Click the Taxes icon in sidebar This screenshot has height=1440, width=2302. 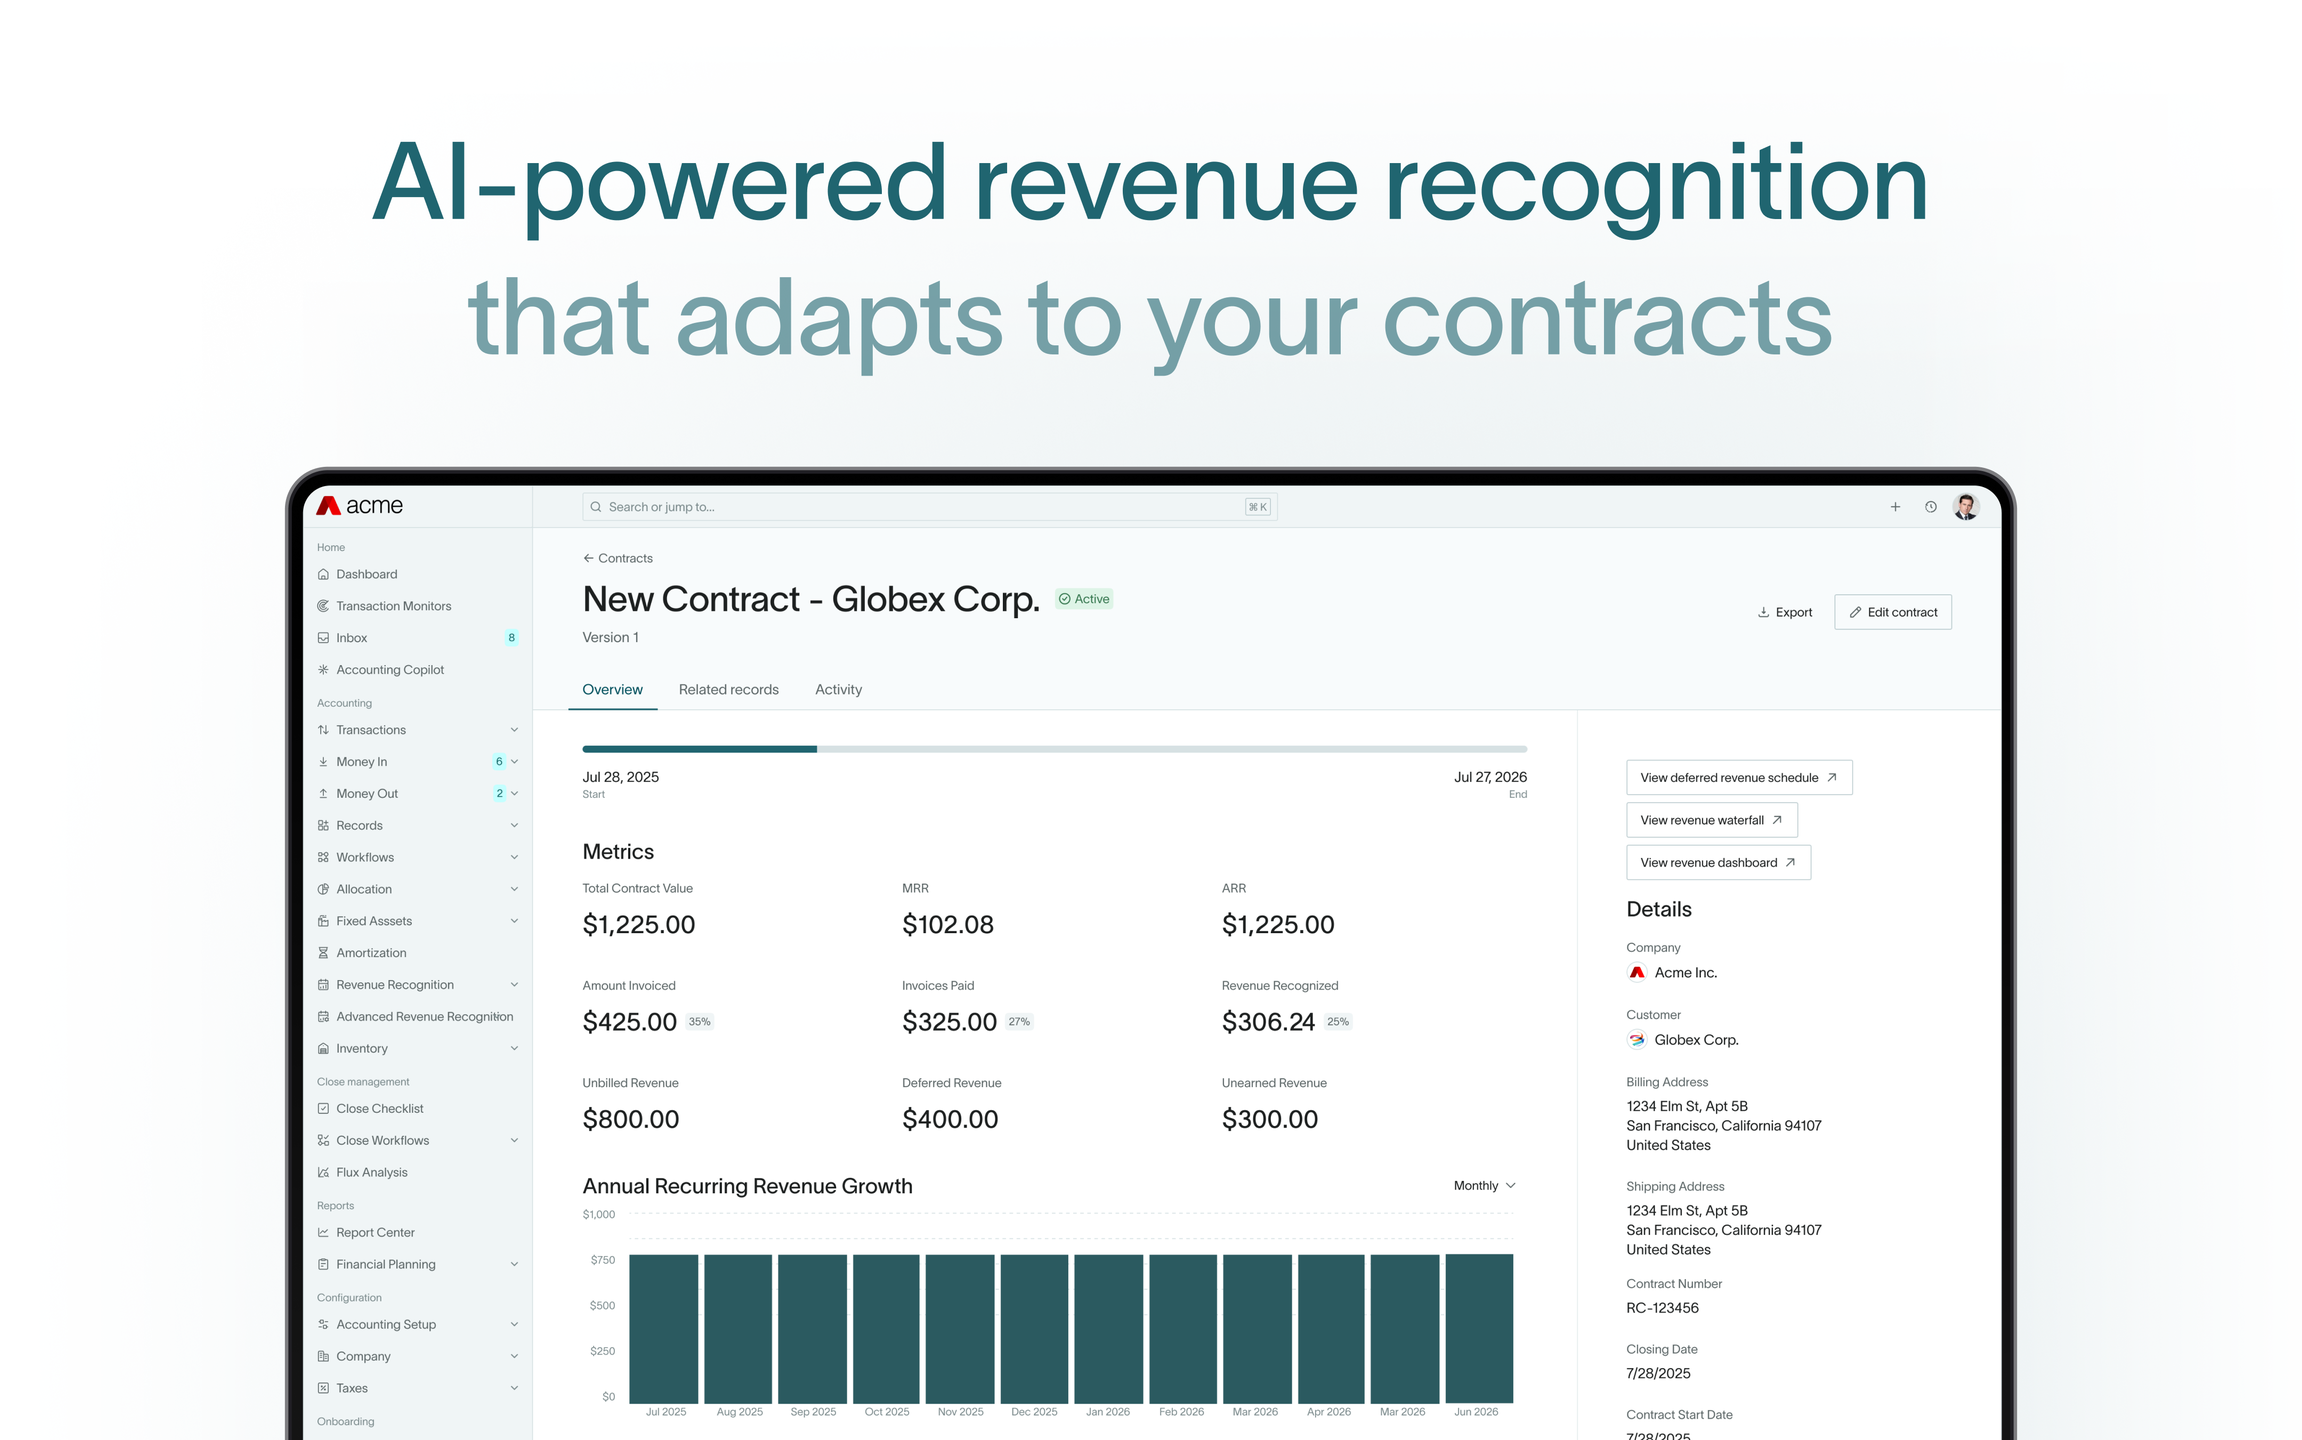click(323, 1389)
